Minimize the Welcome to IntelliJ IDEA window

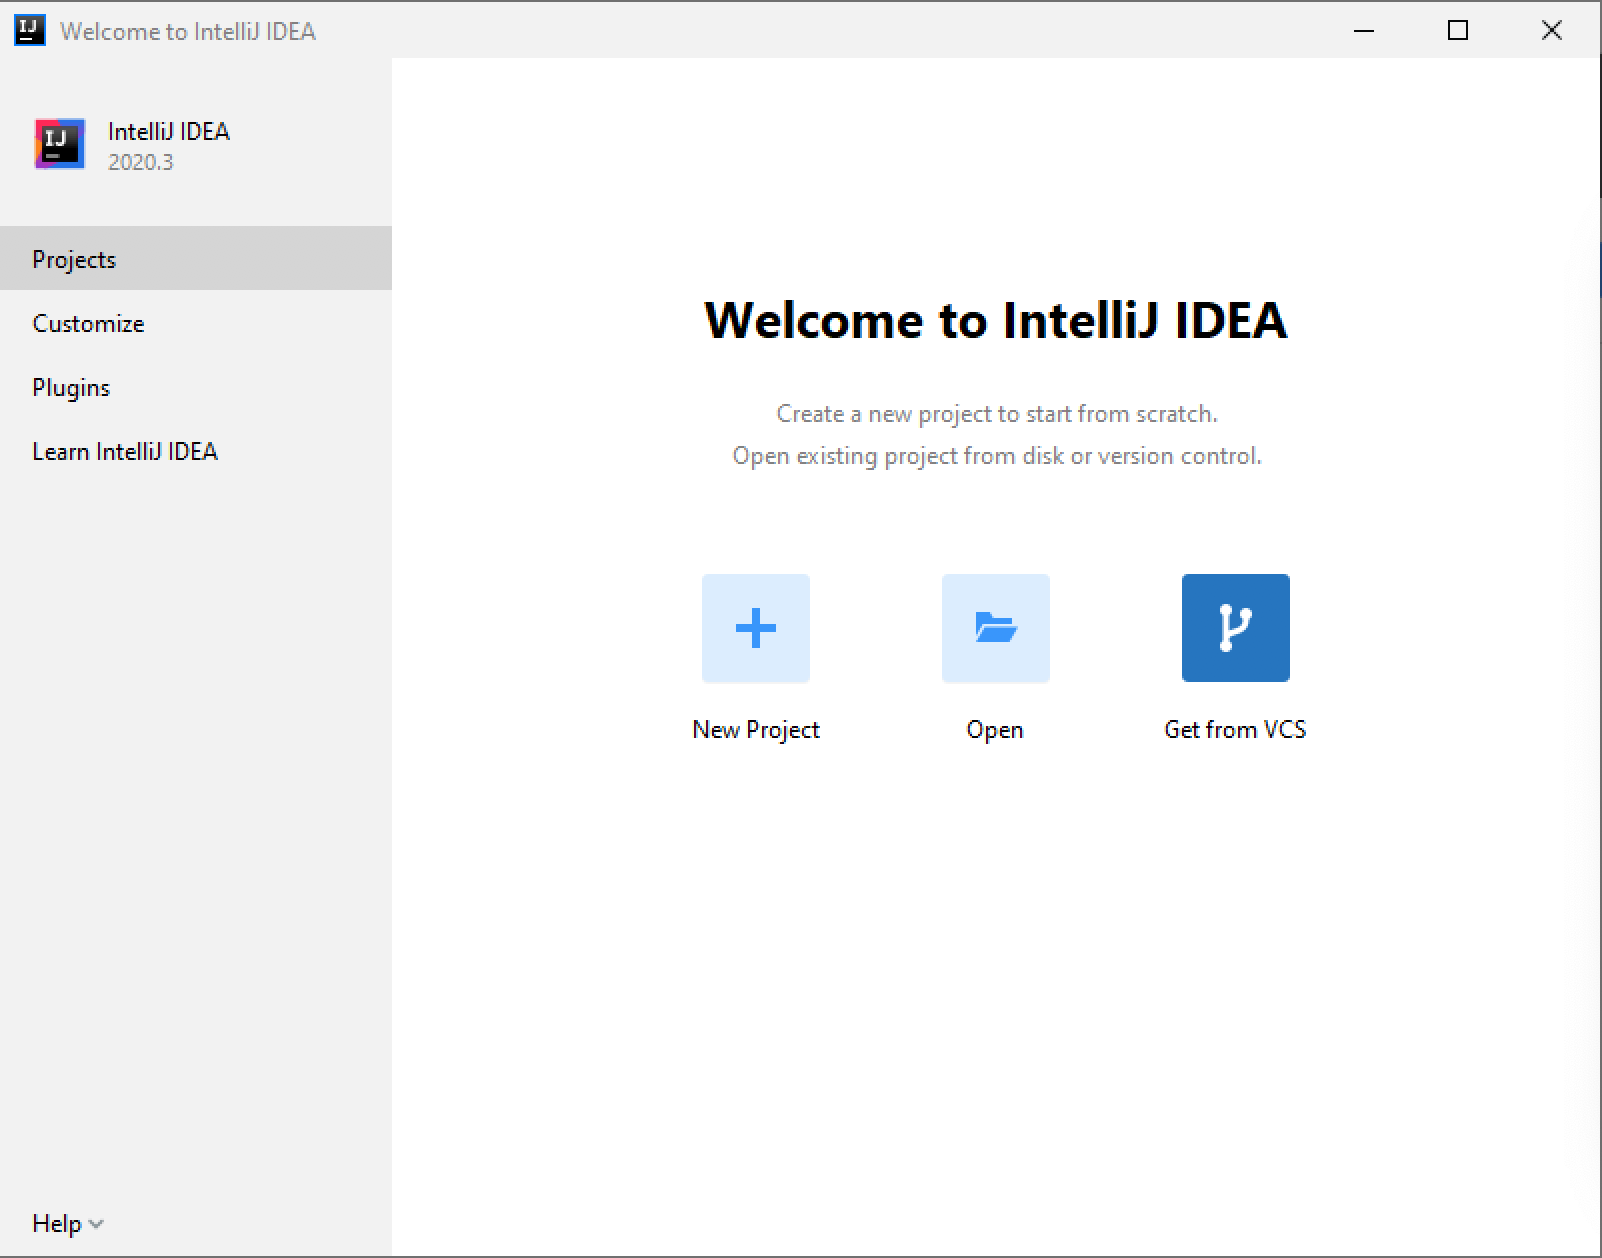[x=1364, y=31]
